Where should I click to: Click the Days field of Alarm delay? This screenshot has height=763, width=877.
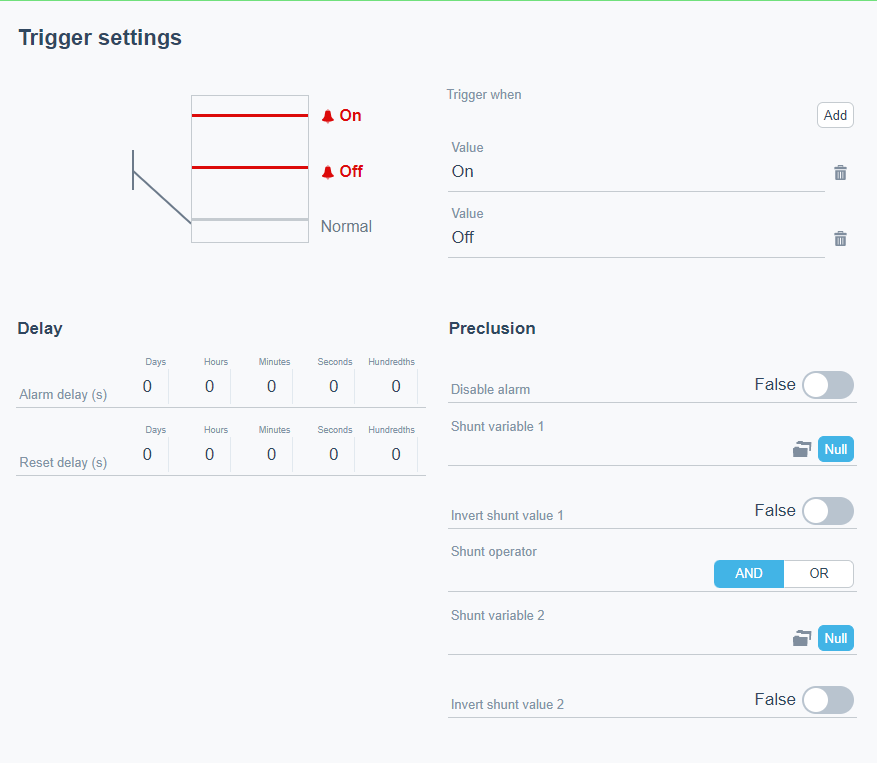147,386
